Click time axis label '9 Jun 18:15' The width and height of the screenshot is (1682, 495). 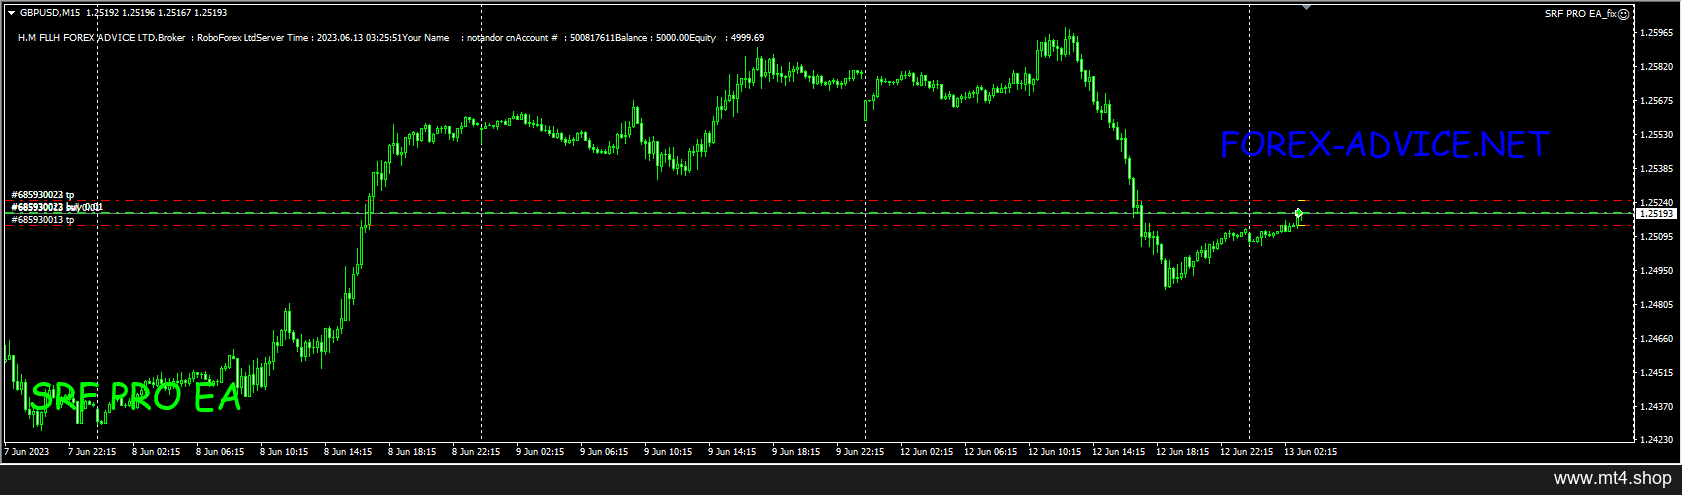tap(796, 452)
